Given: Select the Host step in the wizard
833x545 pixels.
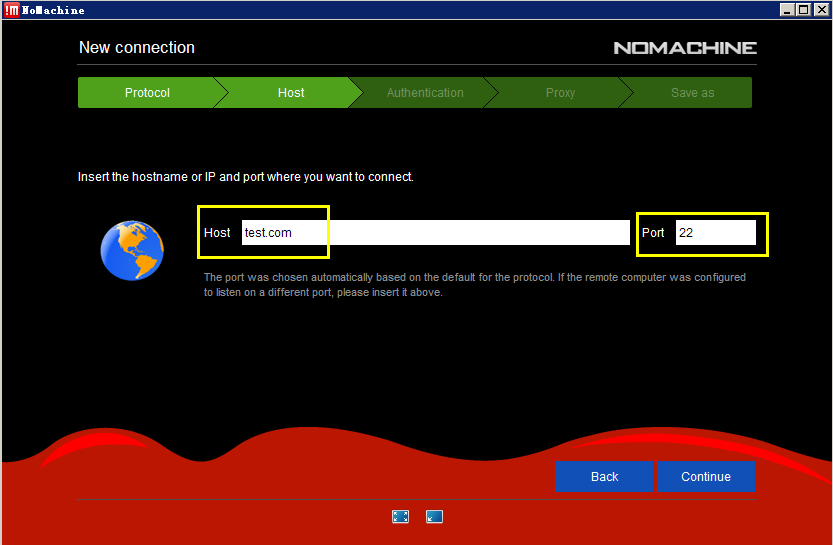Looking at the screenshot, I should [291, 92].
